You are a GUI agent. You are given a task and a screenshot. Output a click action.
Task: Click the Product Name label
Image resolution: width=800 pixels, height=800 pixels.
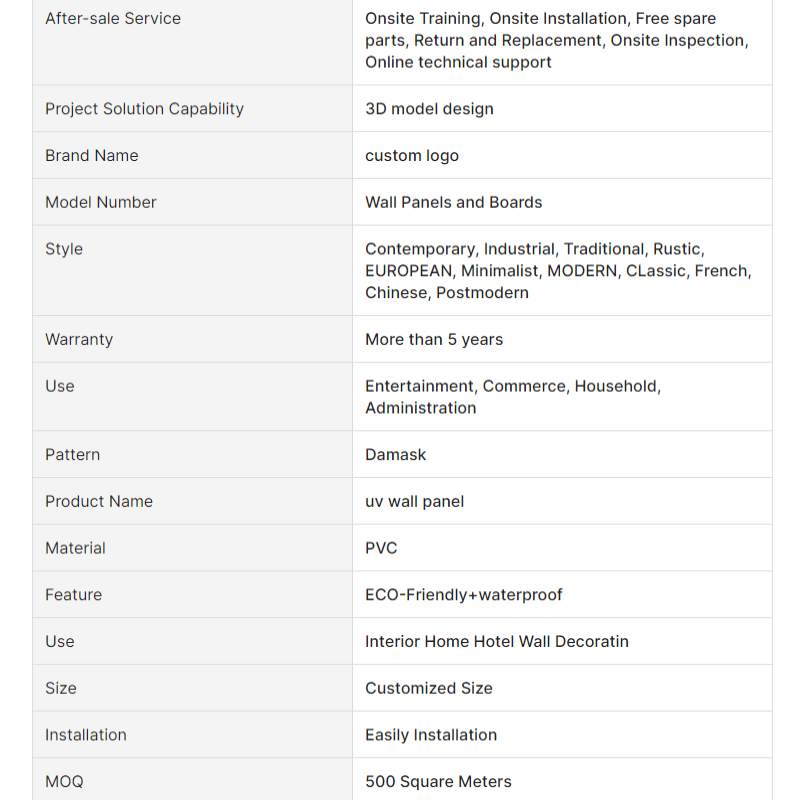[x=99, y=502]
